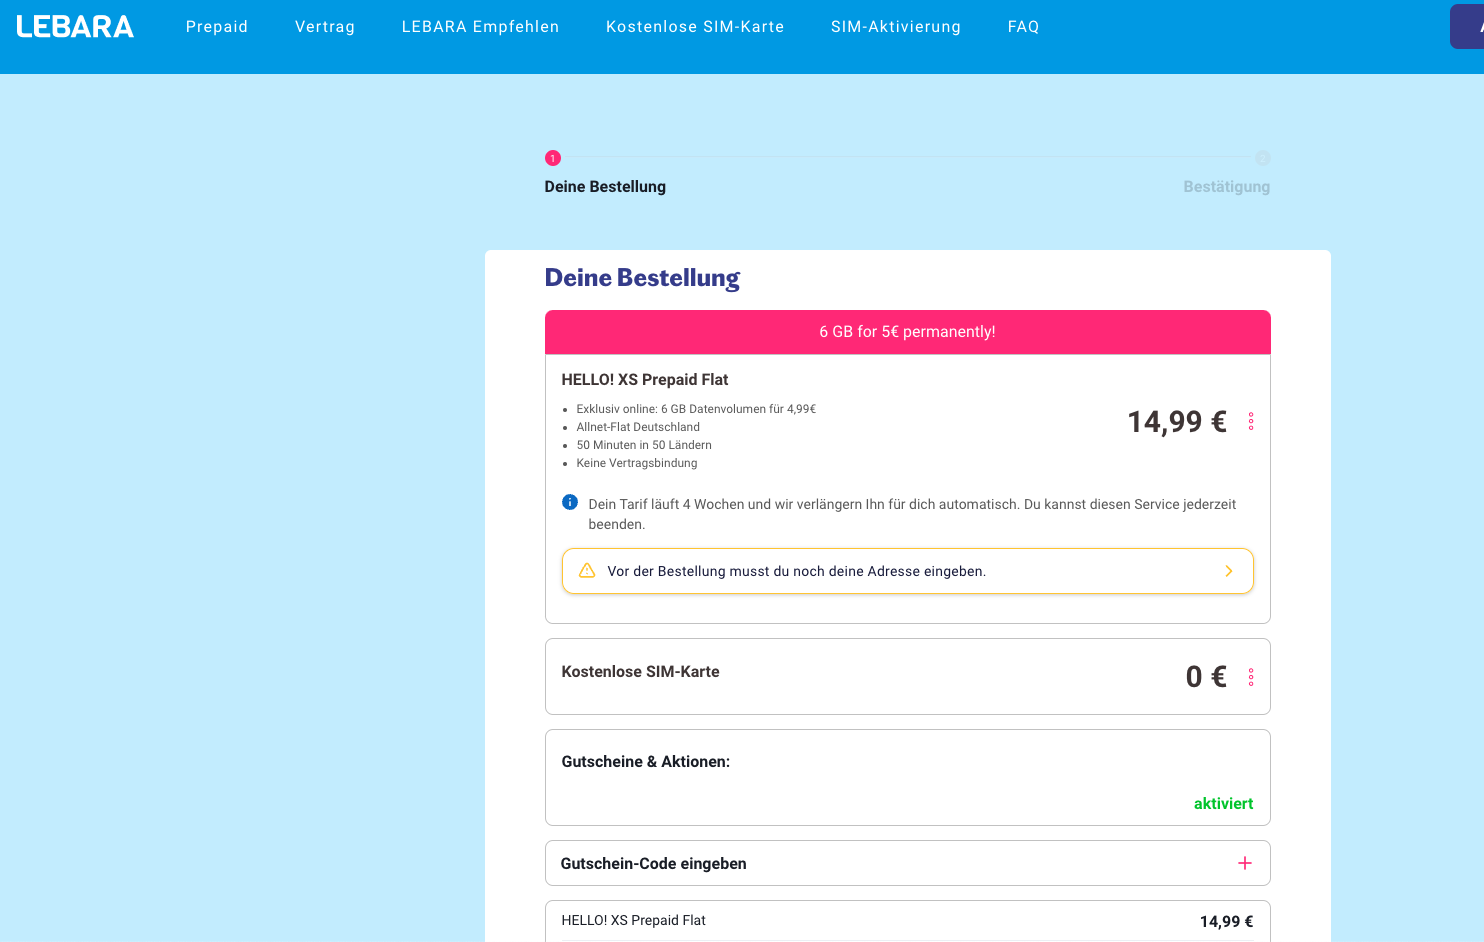Click the Keine Vertragsbindung bullet
Image resolution: width=1484 pixels, height=942 pixels.
pos(637,463)
